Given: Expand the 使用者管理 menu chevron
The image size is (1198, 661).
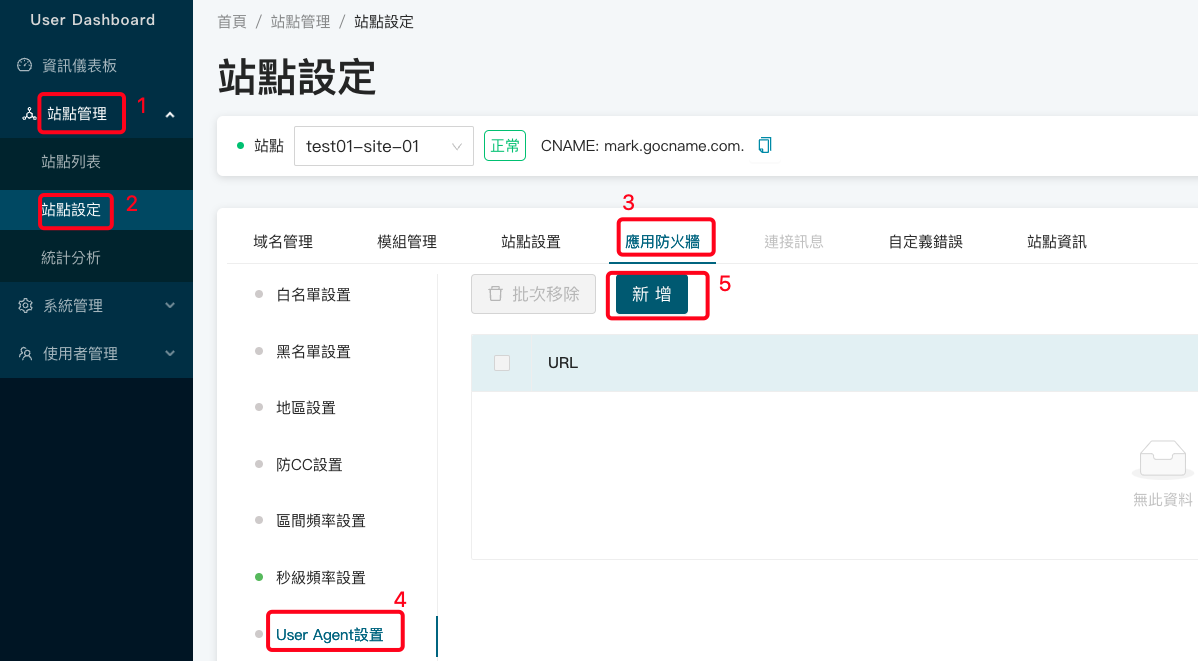Looking at the screenshot, I should click(170, 354).
